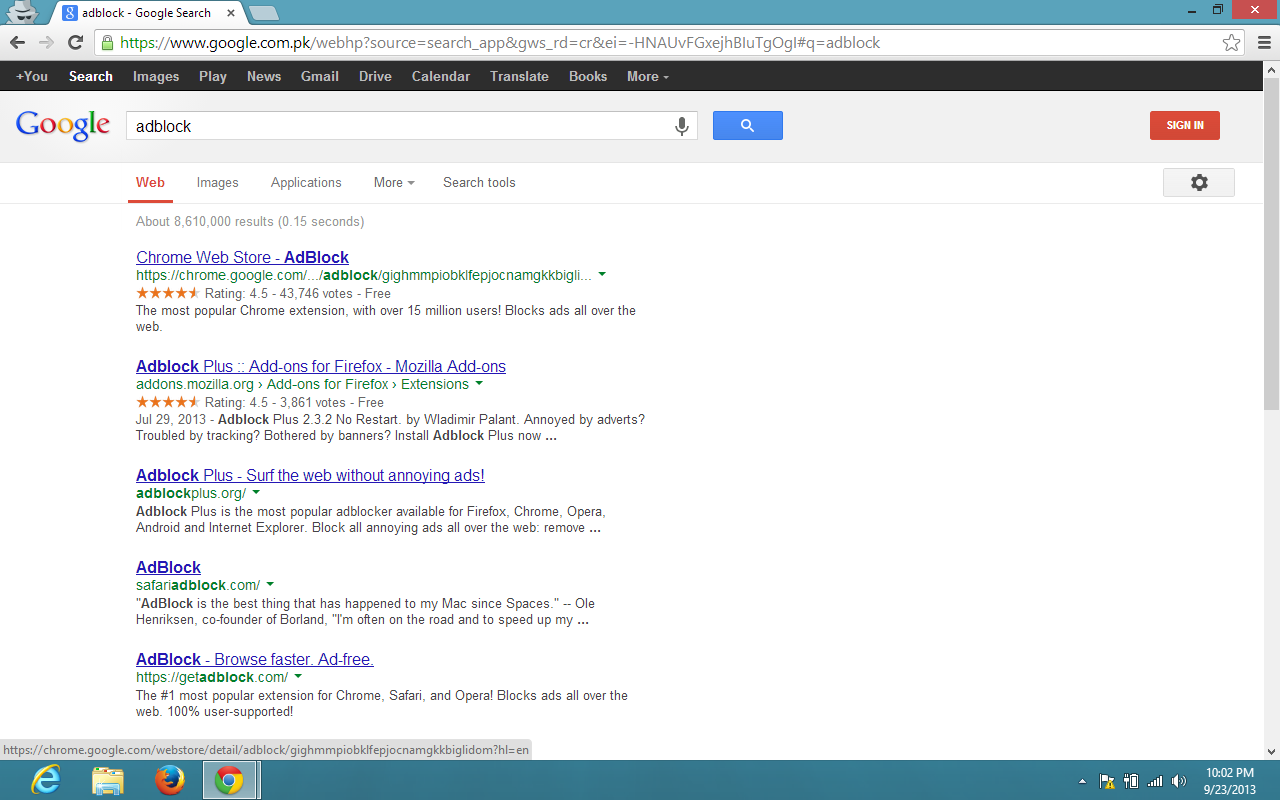Open Gmail from the top navigation bar

coord(319,75)
